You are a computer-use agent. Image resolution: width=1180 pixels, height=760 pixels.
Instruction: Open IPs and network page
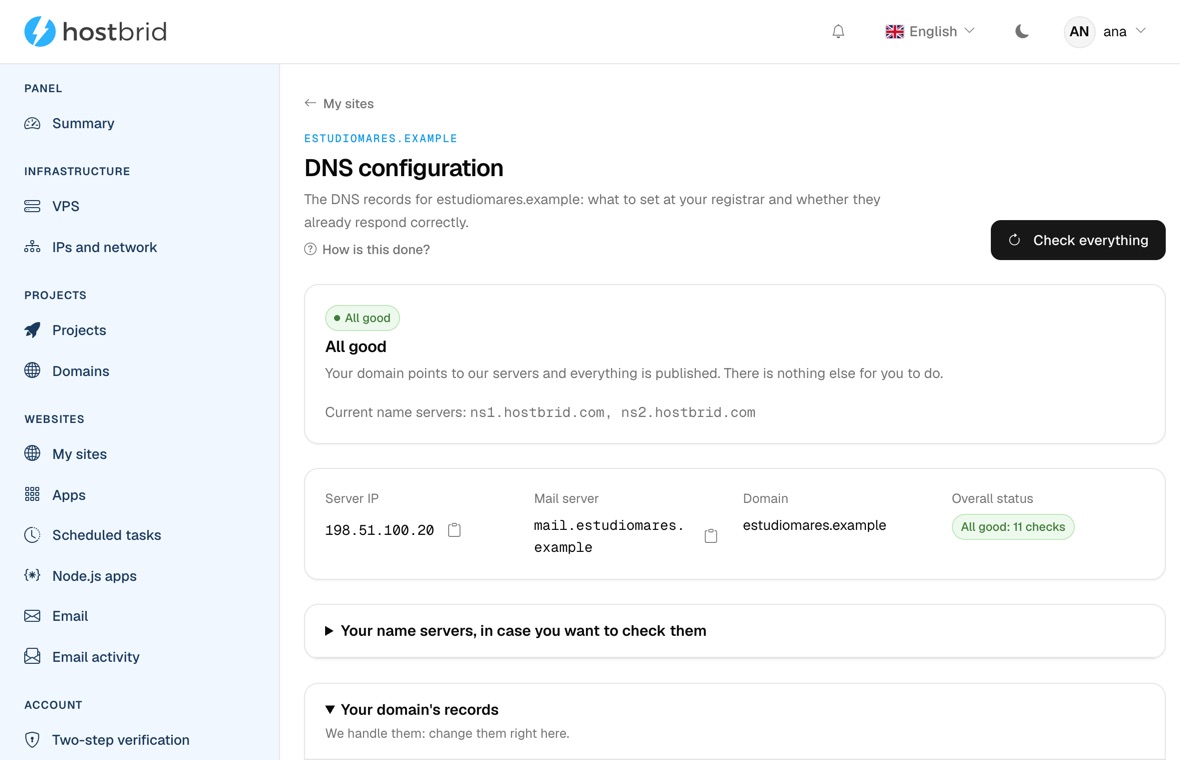pos(105,247)
